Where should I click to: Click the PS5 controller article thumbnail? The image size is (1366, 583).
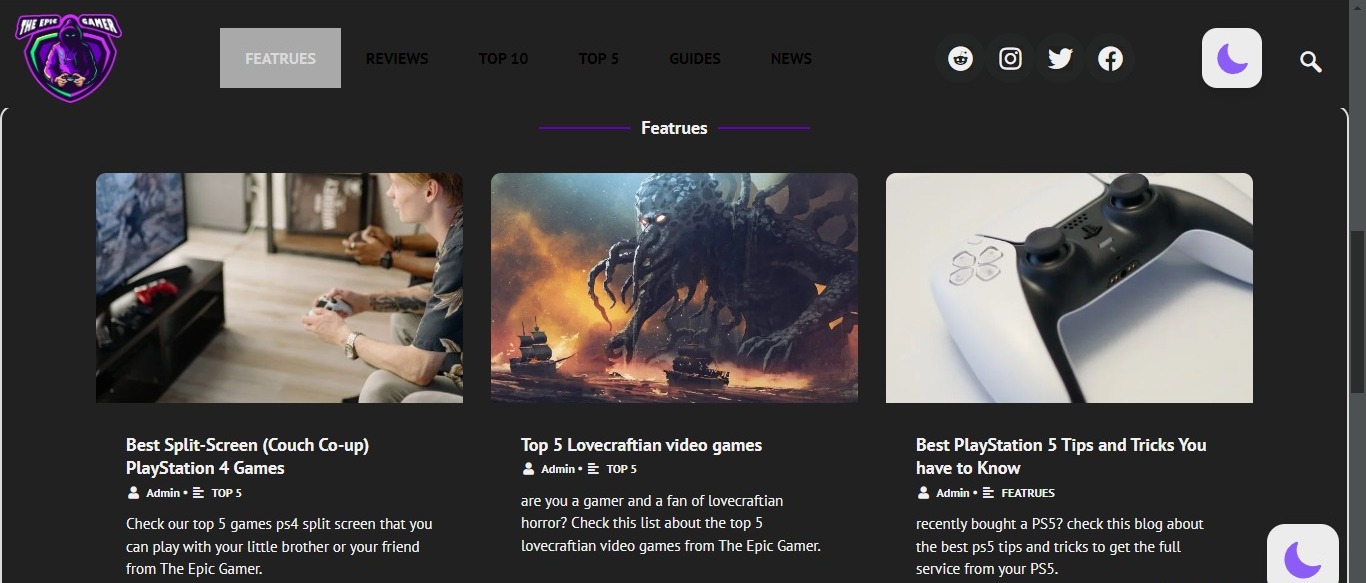1069,288
